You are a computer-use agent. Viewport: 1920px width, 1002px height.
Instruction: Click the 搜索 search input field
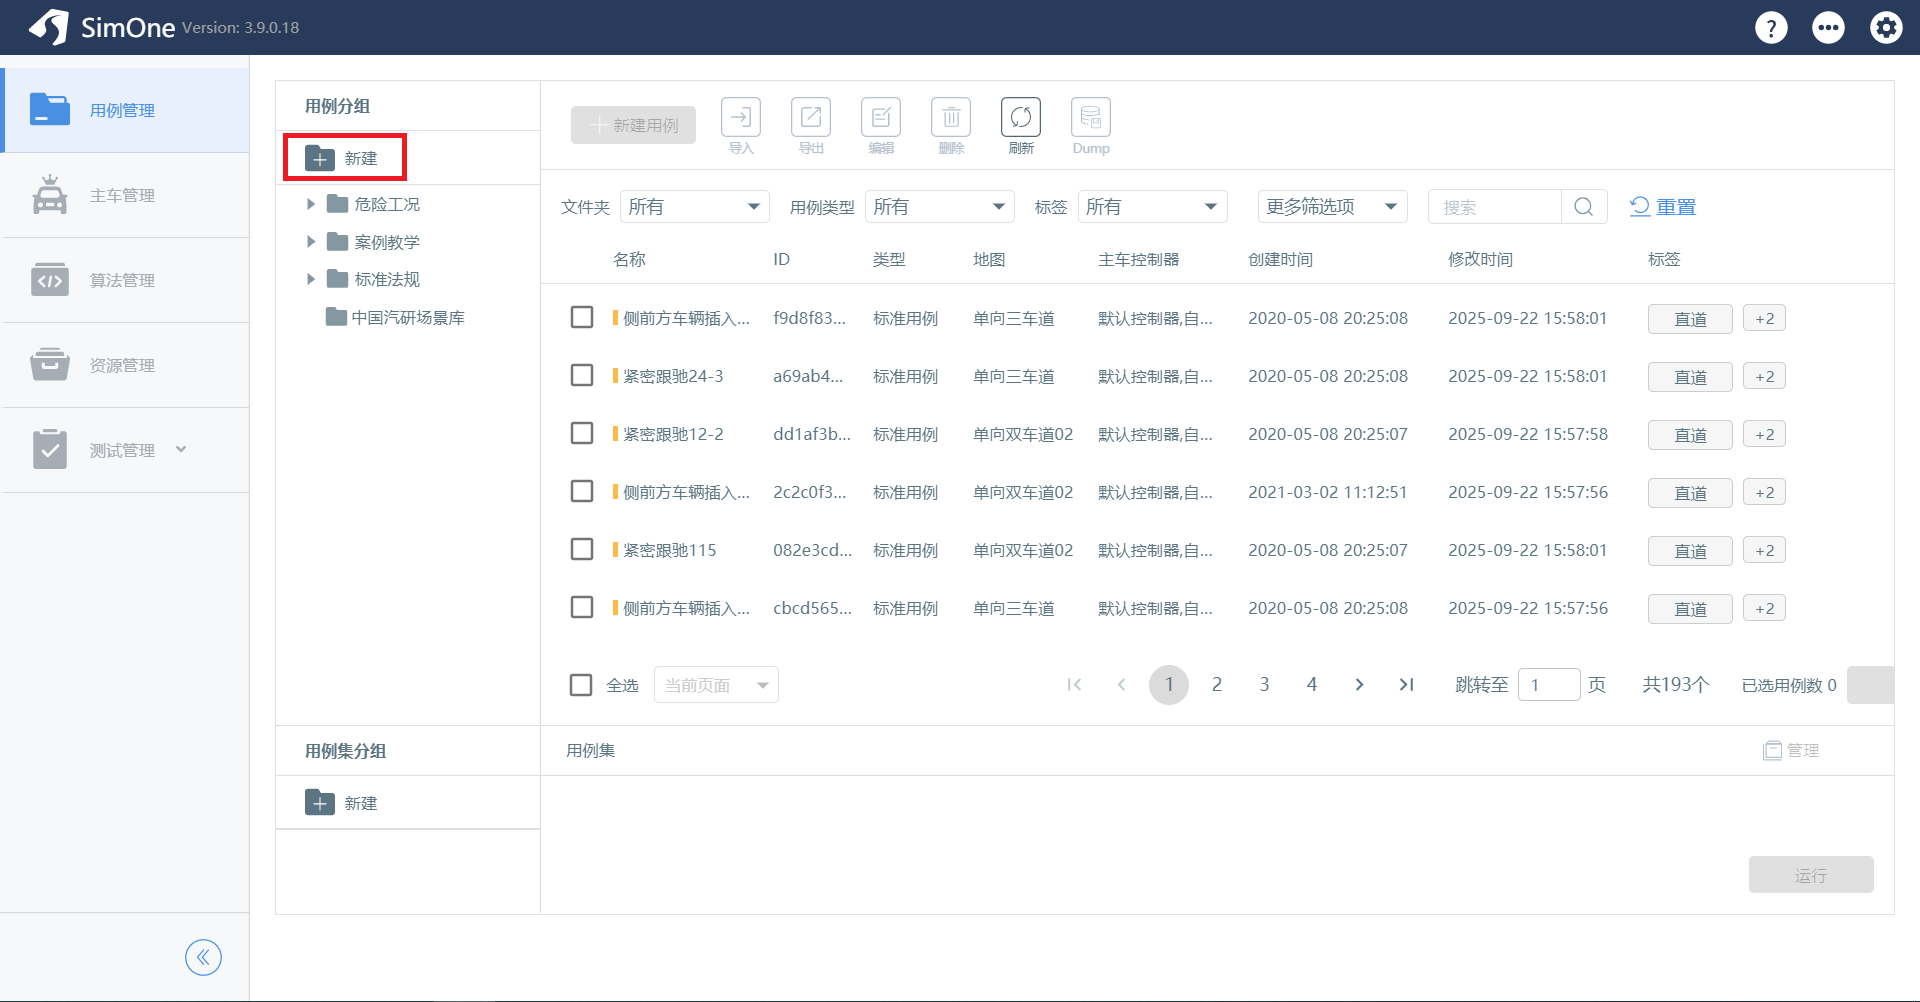1495,207
